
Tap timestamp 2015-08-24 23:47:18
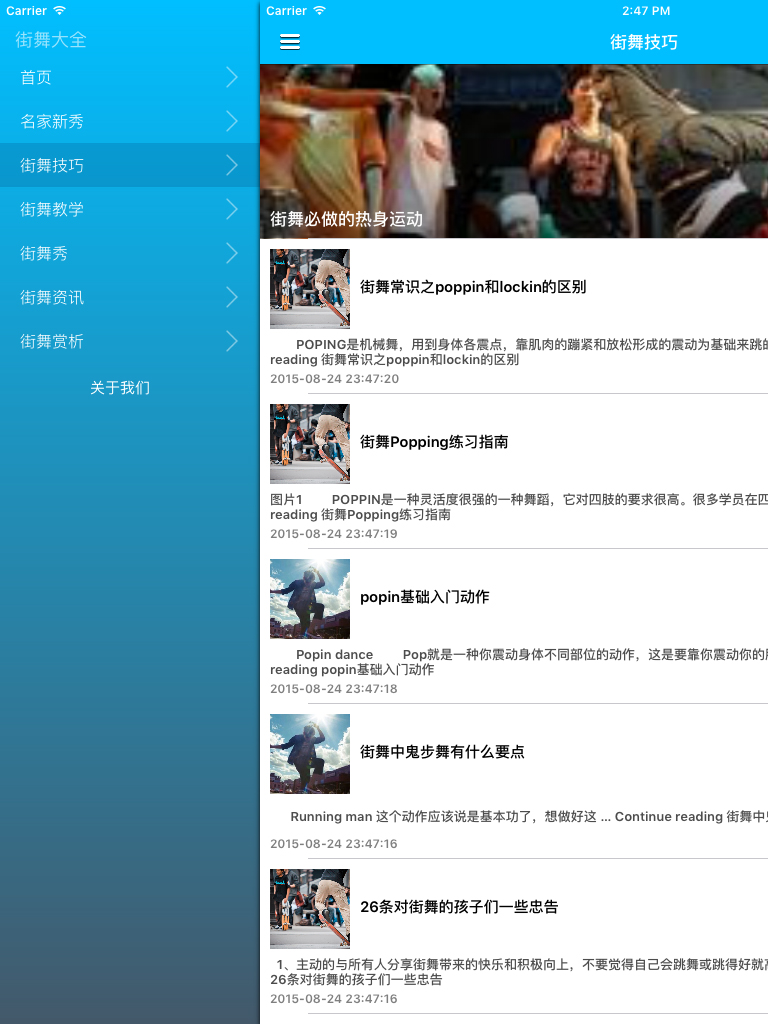pos(334,688)
